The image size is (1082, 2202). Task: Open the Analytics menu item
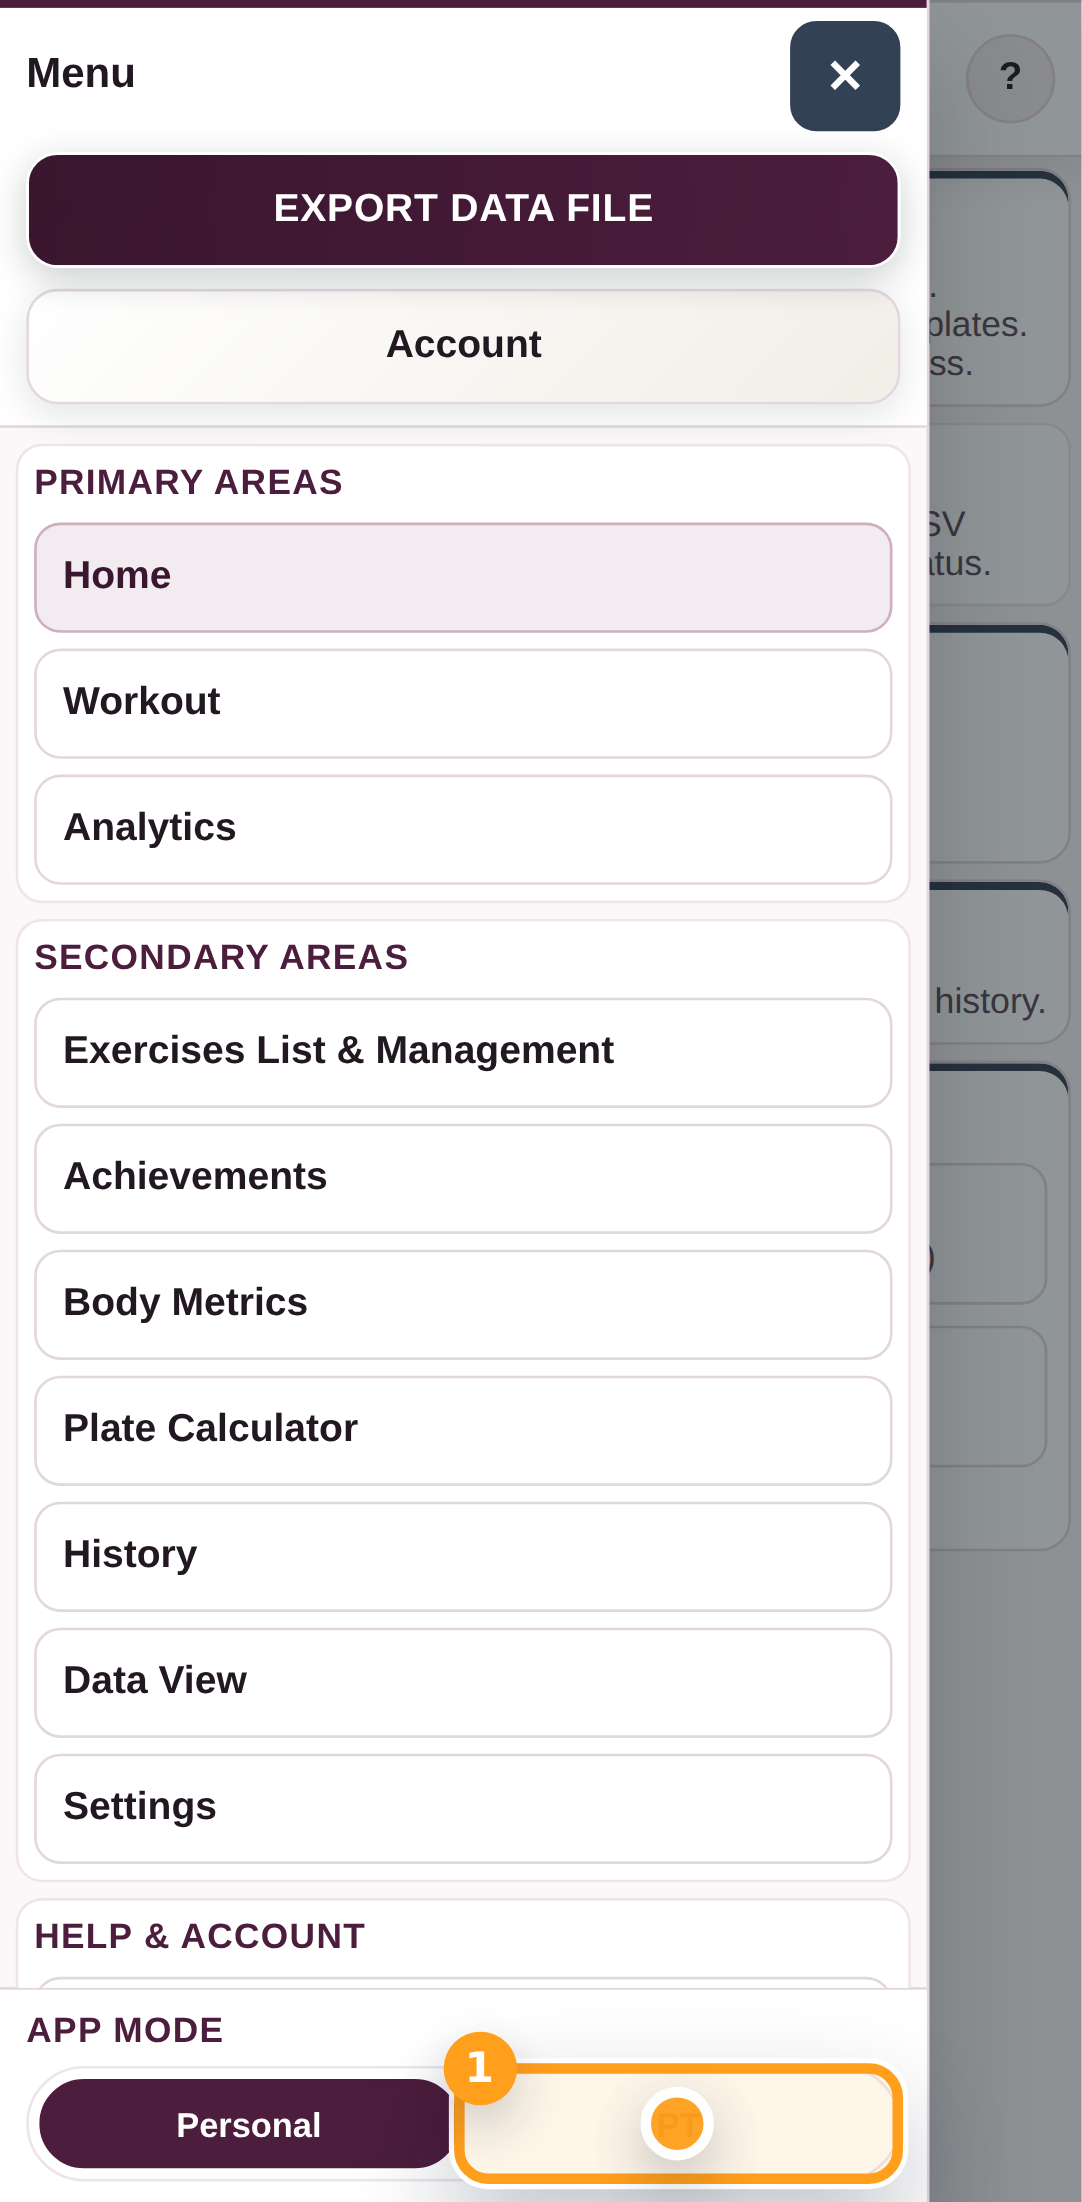click(463, 829)
